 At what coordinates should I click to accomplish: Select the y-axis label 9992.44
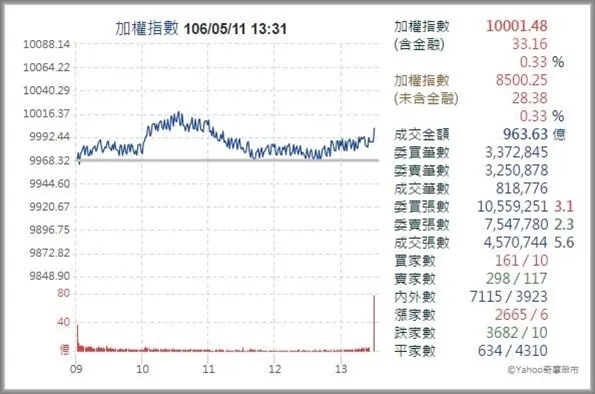pos(50,137)
